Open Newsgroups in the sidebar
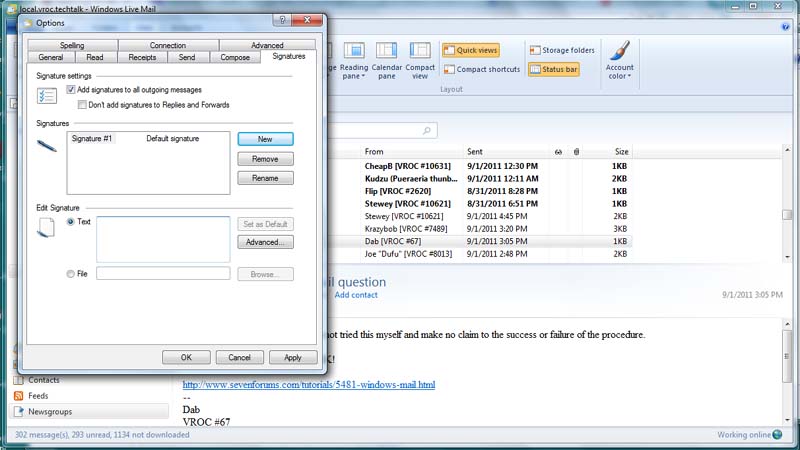Viewport: 800px width, 450px height. (90, 412)
